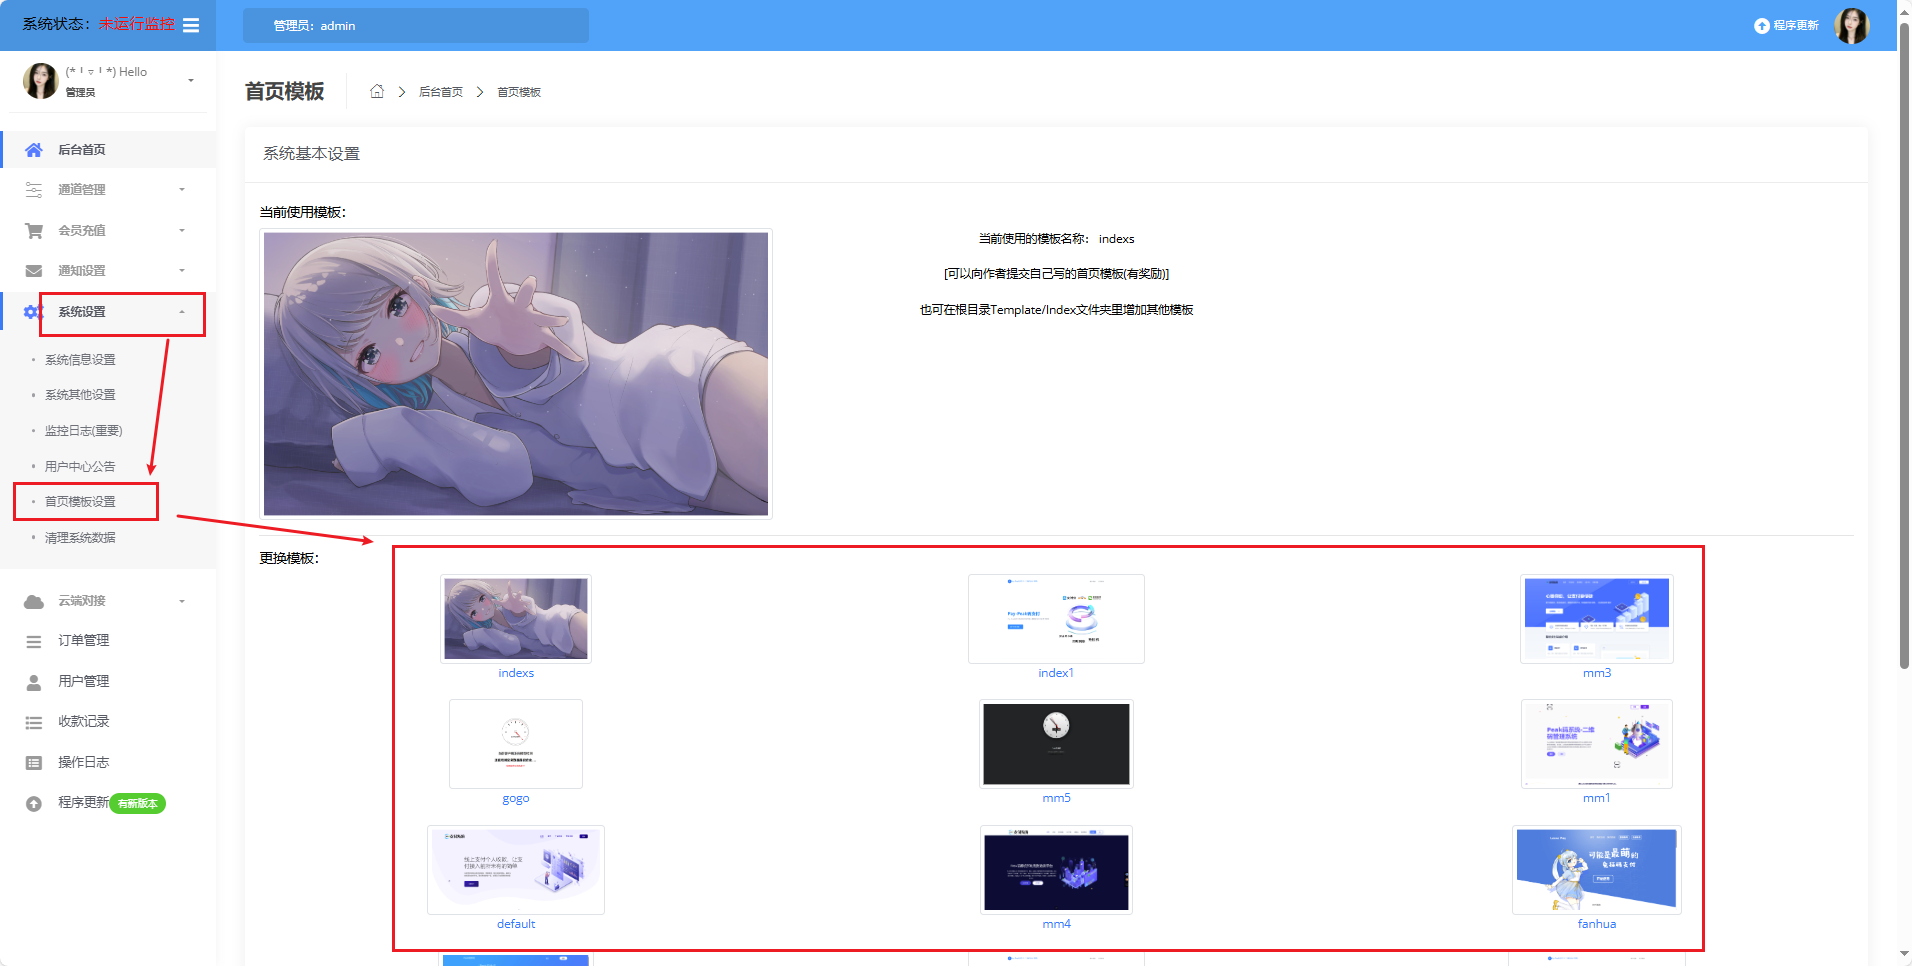Image resolution: width=1912 pixels, height=966 pixels.
Task: Click the 会员充值 shopping cart icon
Action: click(x=34, y=231)
